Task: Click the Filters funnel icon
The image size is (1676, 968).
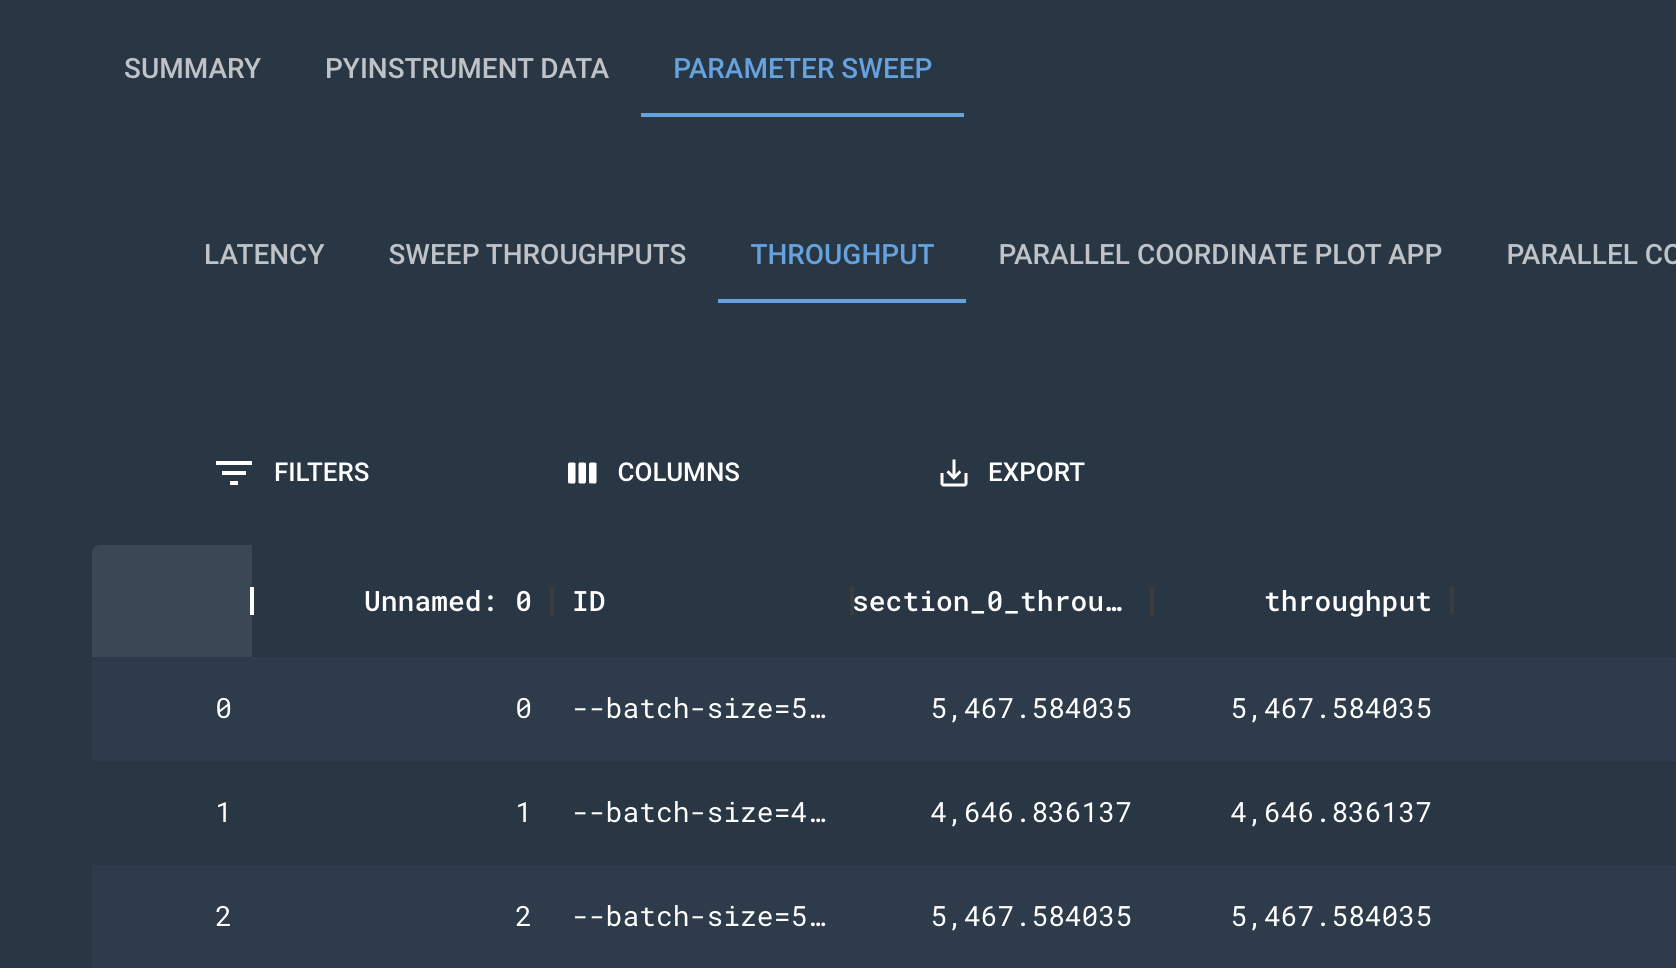Action: [x=233, y=473]
